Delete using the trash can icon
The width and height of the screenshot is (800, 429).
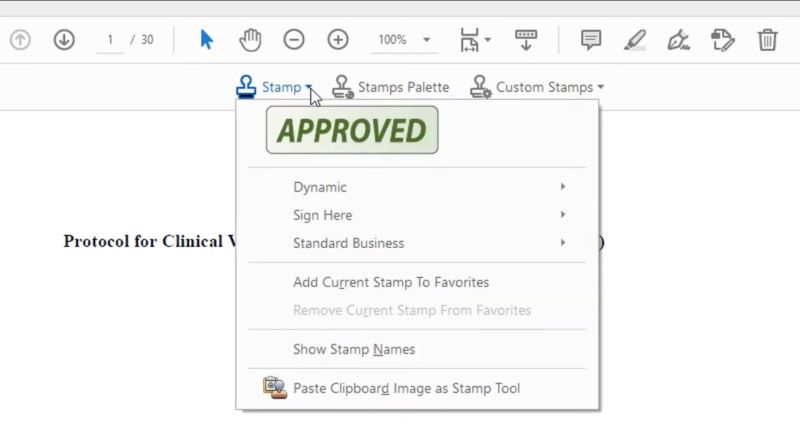pos(767,40)
